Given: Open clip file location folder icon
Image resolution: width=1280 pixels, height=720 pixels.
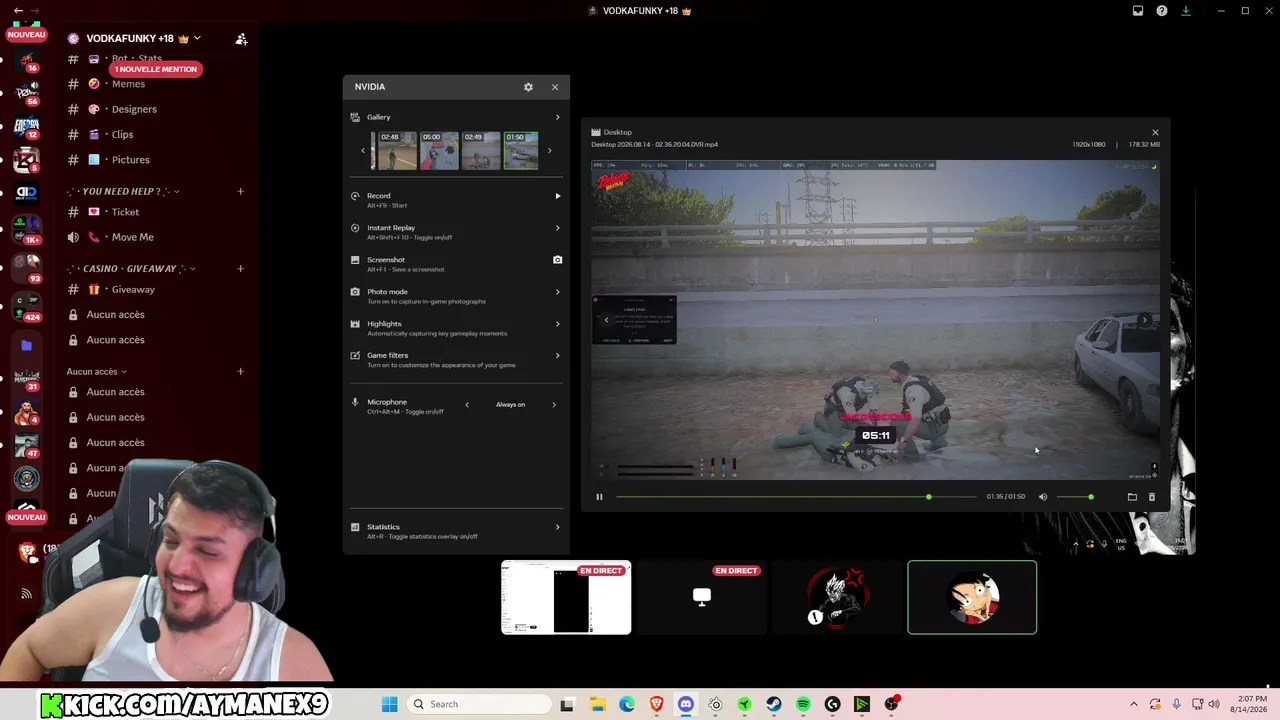Looking at the screenshot, I should (1132, 497).
